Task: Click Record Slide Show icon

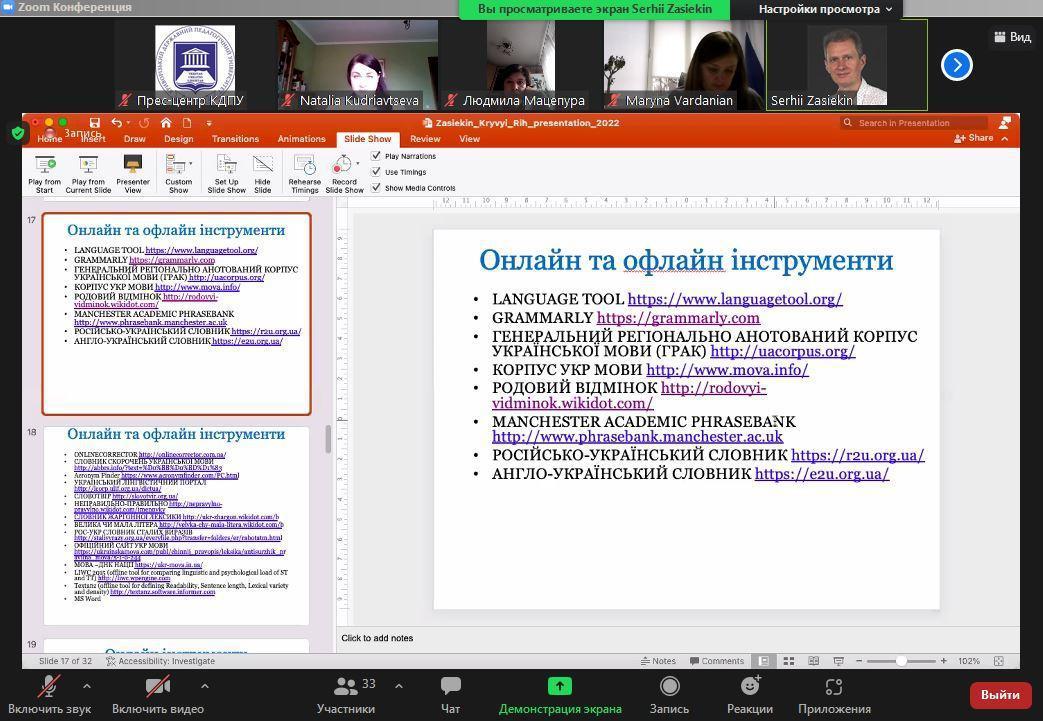Action: click(x=342, y=164)
